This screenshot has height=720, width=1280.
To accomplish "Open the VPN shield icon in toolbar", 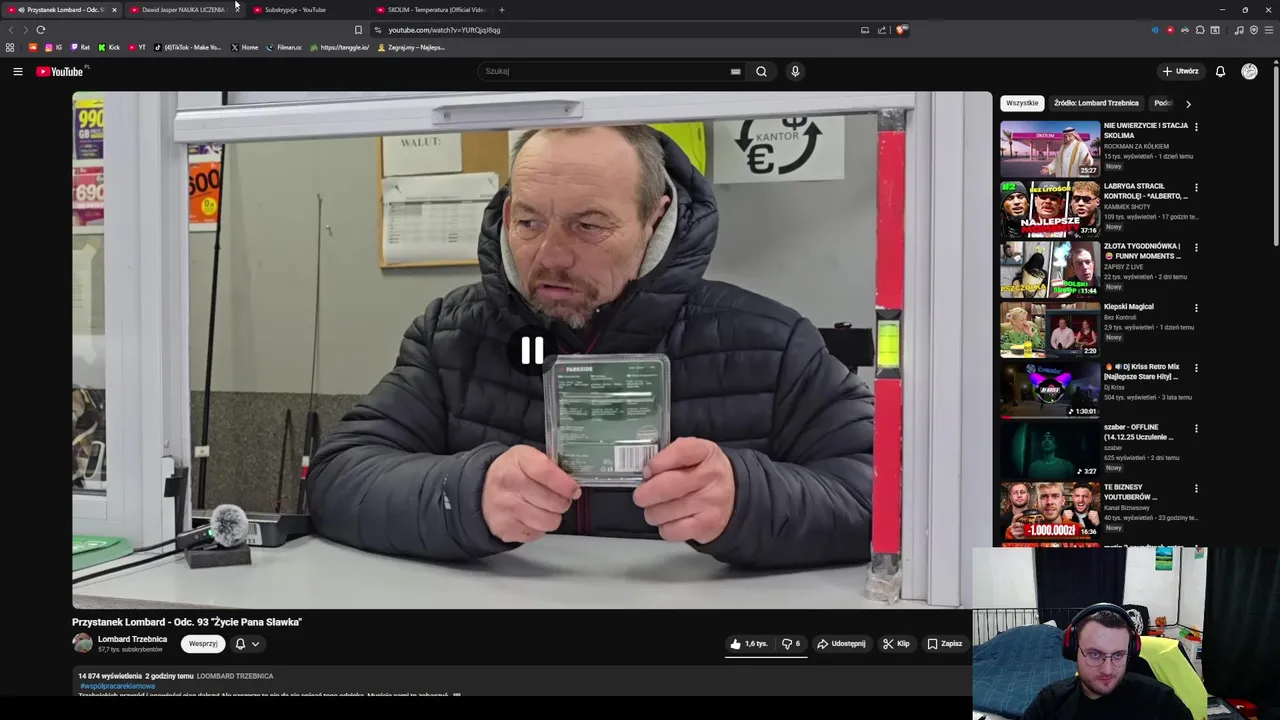I will click(x=1254, y=30).
